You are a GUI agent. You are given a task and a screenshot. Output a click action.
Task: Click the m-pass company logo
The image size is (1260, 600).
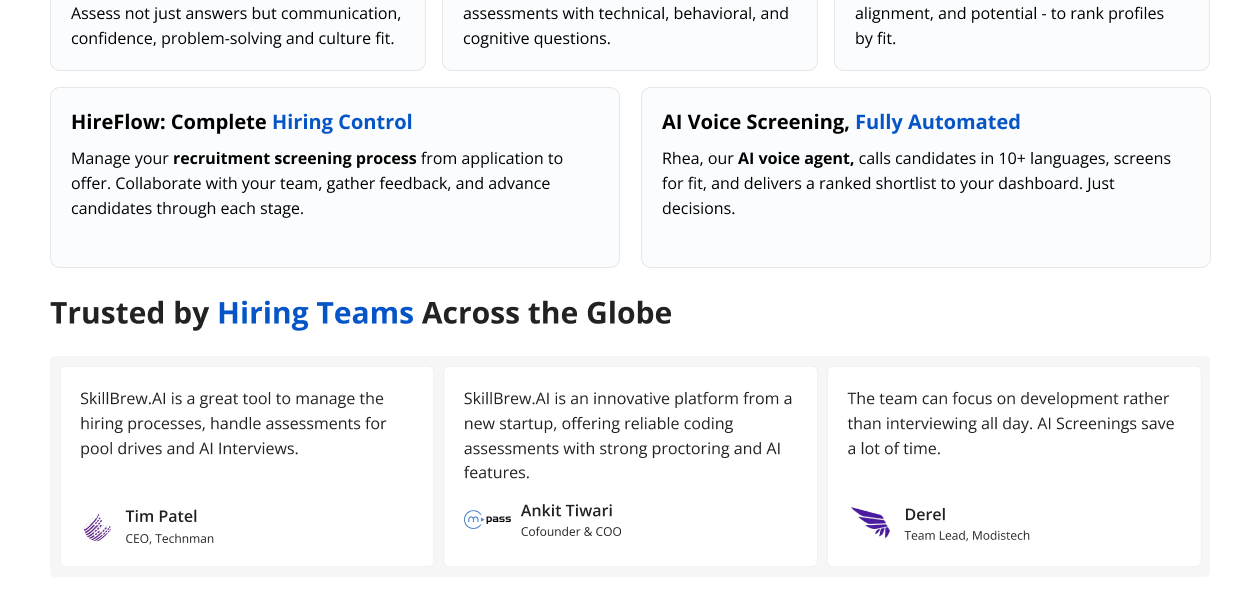(487, 519)
